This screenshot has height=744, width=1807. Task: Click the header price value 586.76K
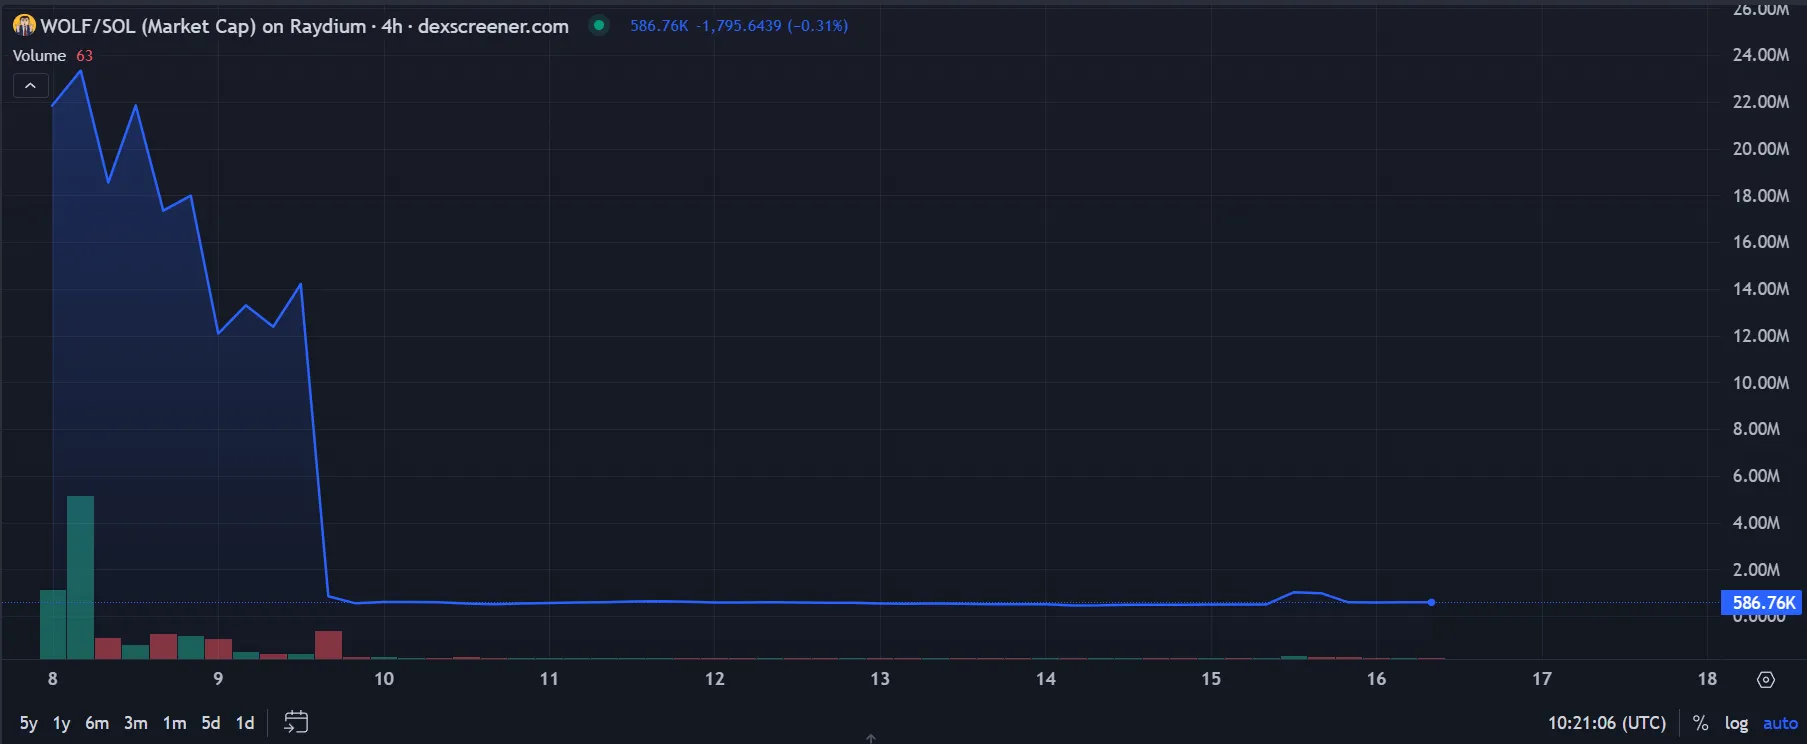coord(659,26)
